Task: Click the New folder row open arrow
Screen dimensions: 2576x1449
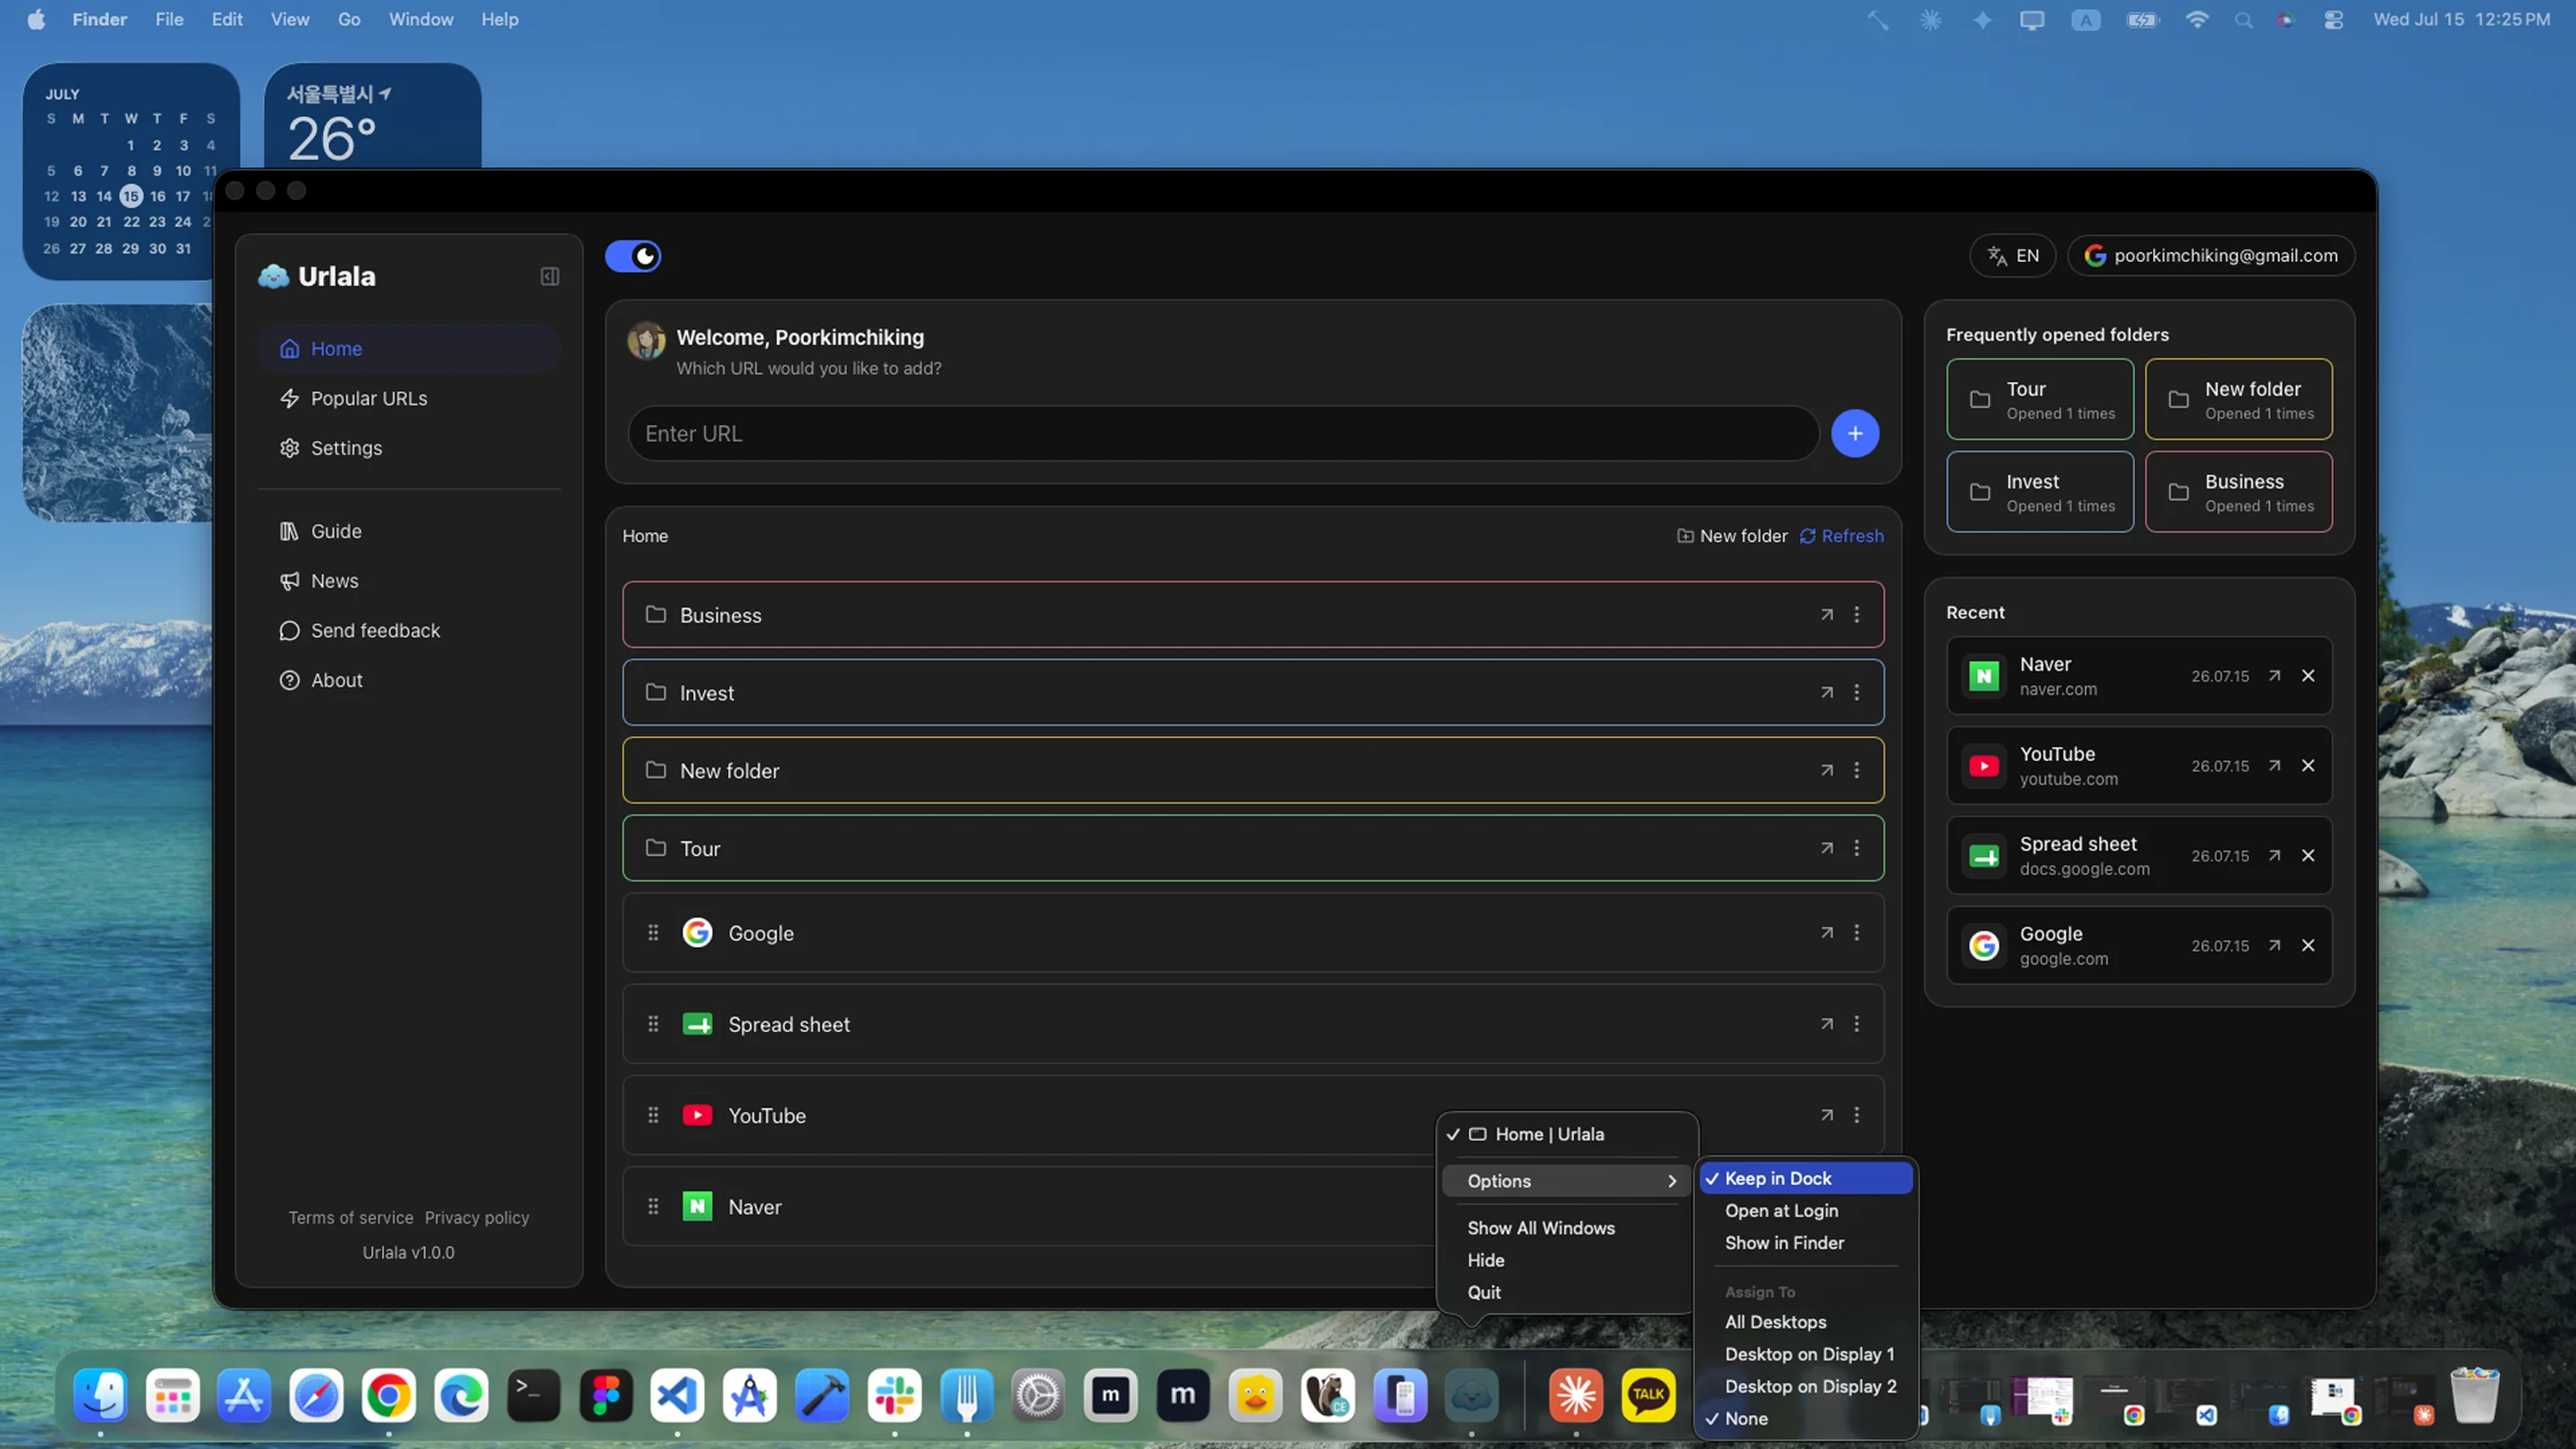Action: pyautogui.click(x=1827, y=770)
